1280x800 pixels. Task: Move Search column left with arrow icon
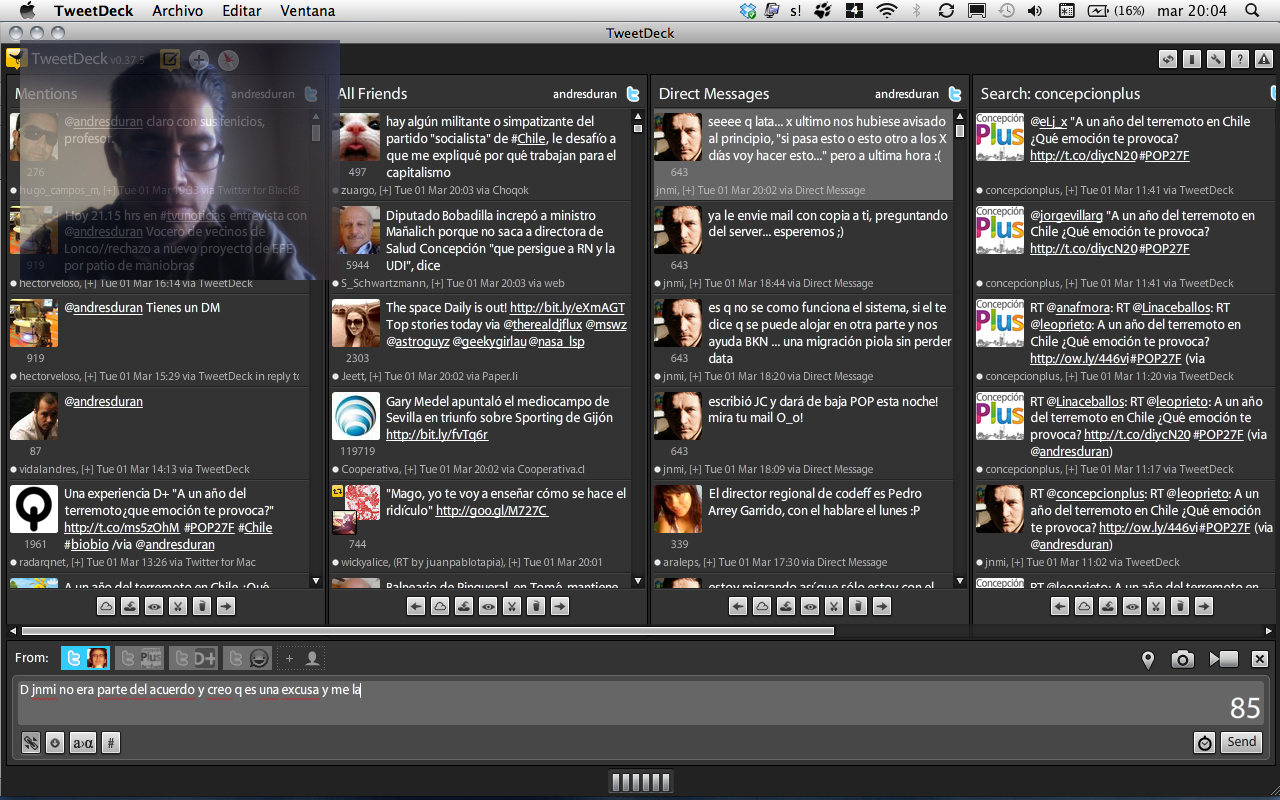tap(1060, 606)
